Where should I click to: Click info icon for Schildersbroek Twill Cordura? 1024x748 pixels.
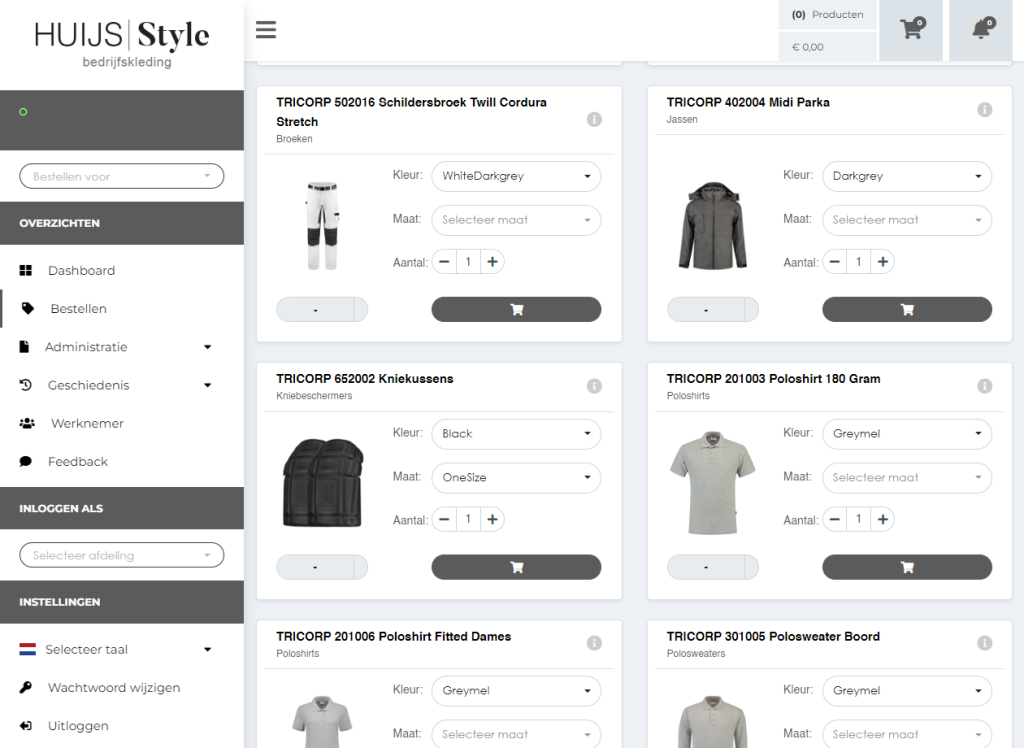click(594, 120)
